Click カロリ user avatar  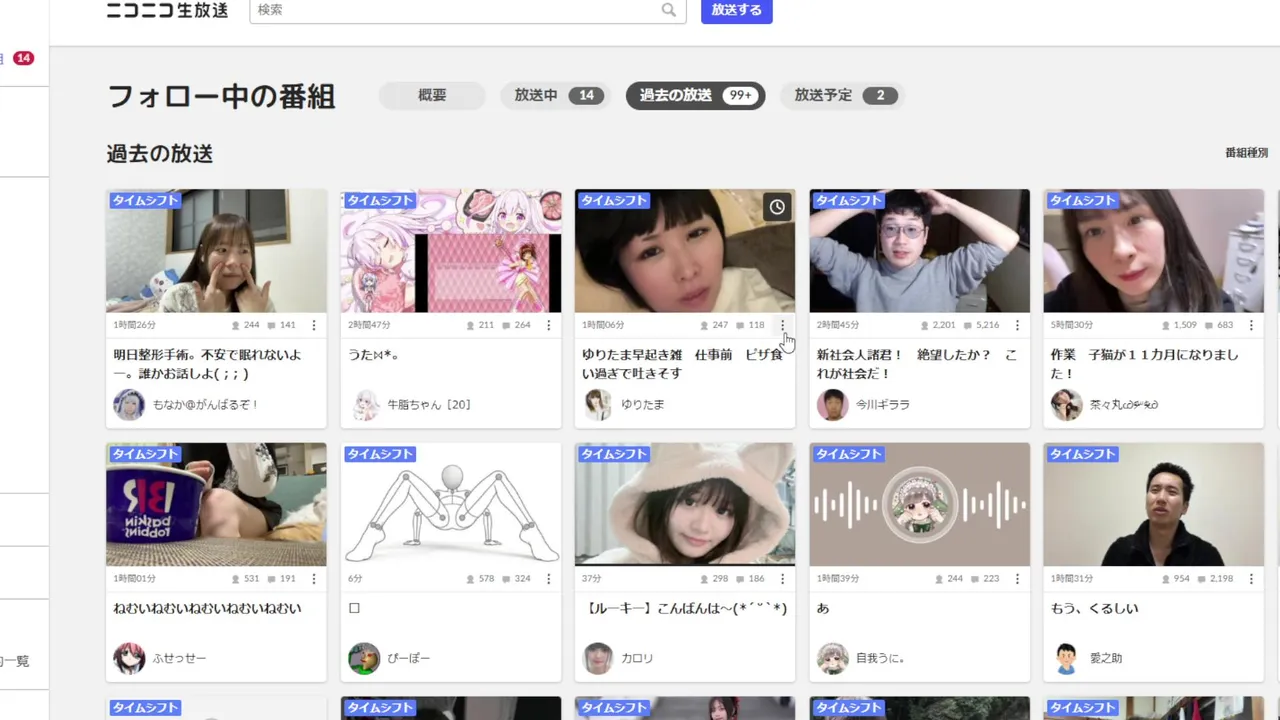tap(598, 659)
